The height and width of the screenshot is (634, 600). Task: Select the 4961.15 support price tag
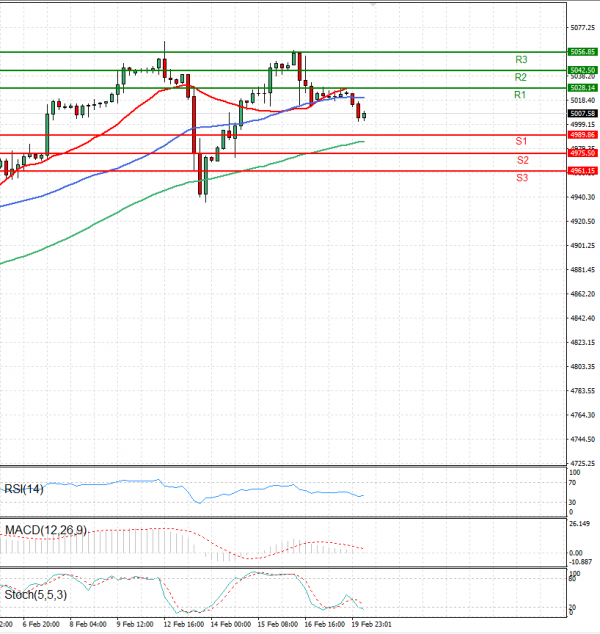tap(583, 171)
